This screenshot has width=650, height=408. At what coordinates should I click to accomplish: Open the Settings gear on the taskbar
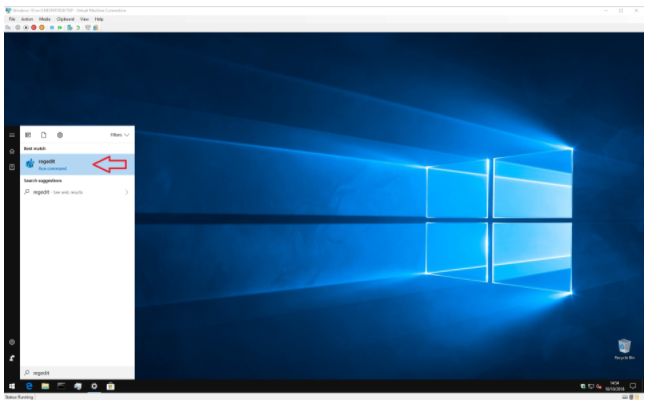click(x=94, y=386)
